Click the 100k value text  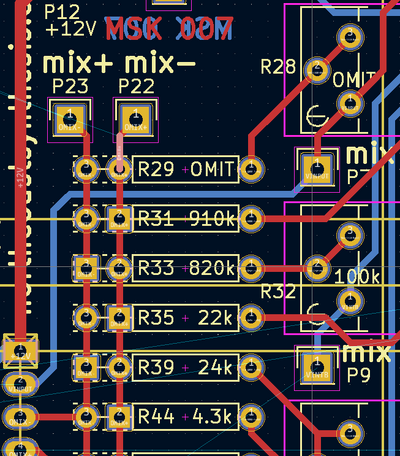click(357, 276)
